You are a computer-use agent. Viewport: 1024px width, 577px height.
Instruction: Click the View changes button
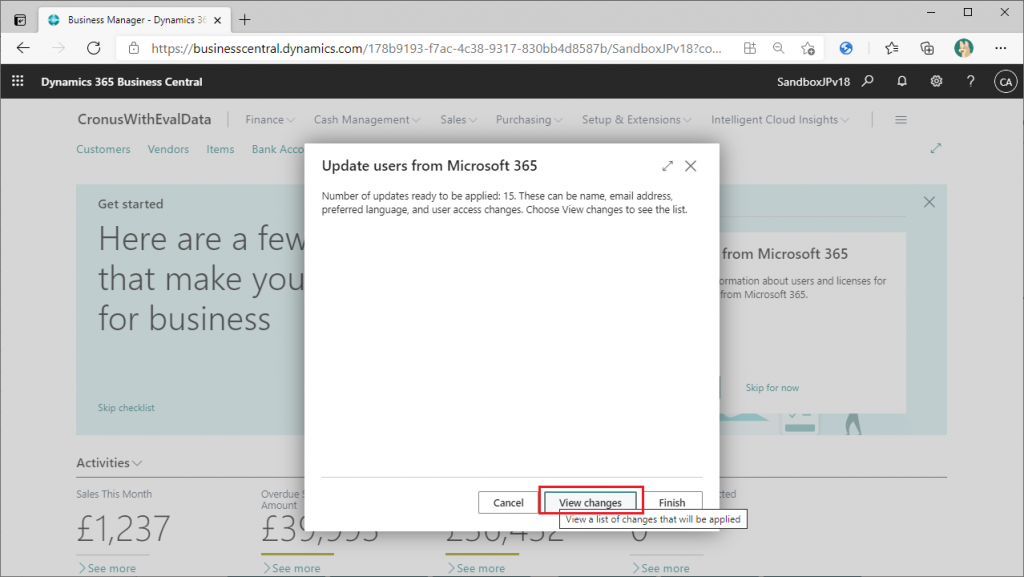(590, 503)
